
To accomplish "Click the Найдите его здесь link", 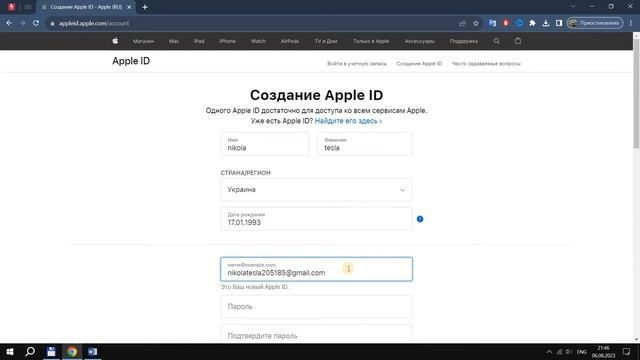I will point(348,121).
